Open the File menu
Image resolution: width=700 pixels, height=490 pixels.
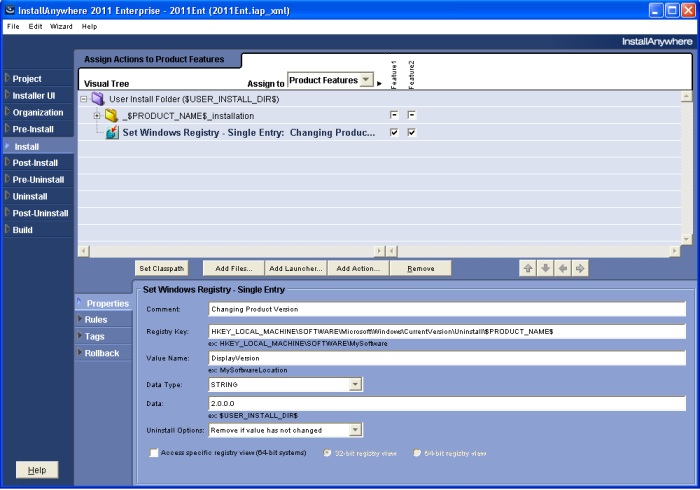tap(13, 26)
